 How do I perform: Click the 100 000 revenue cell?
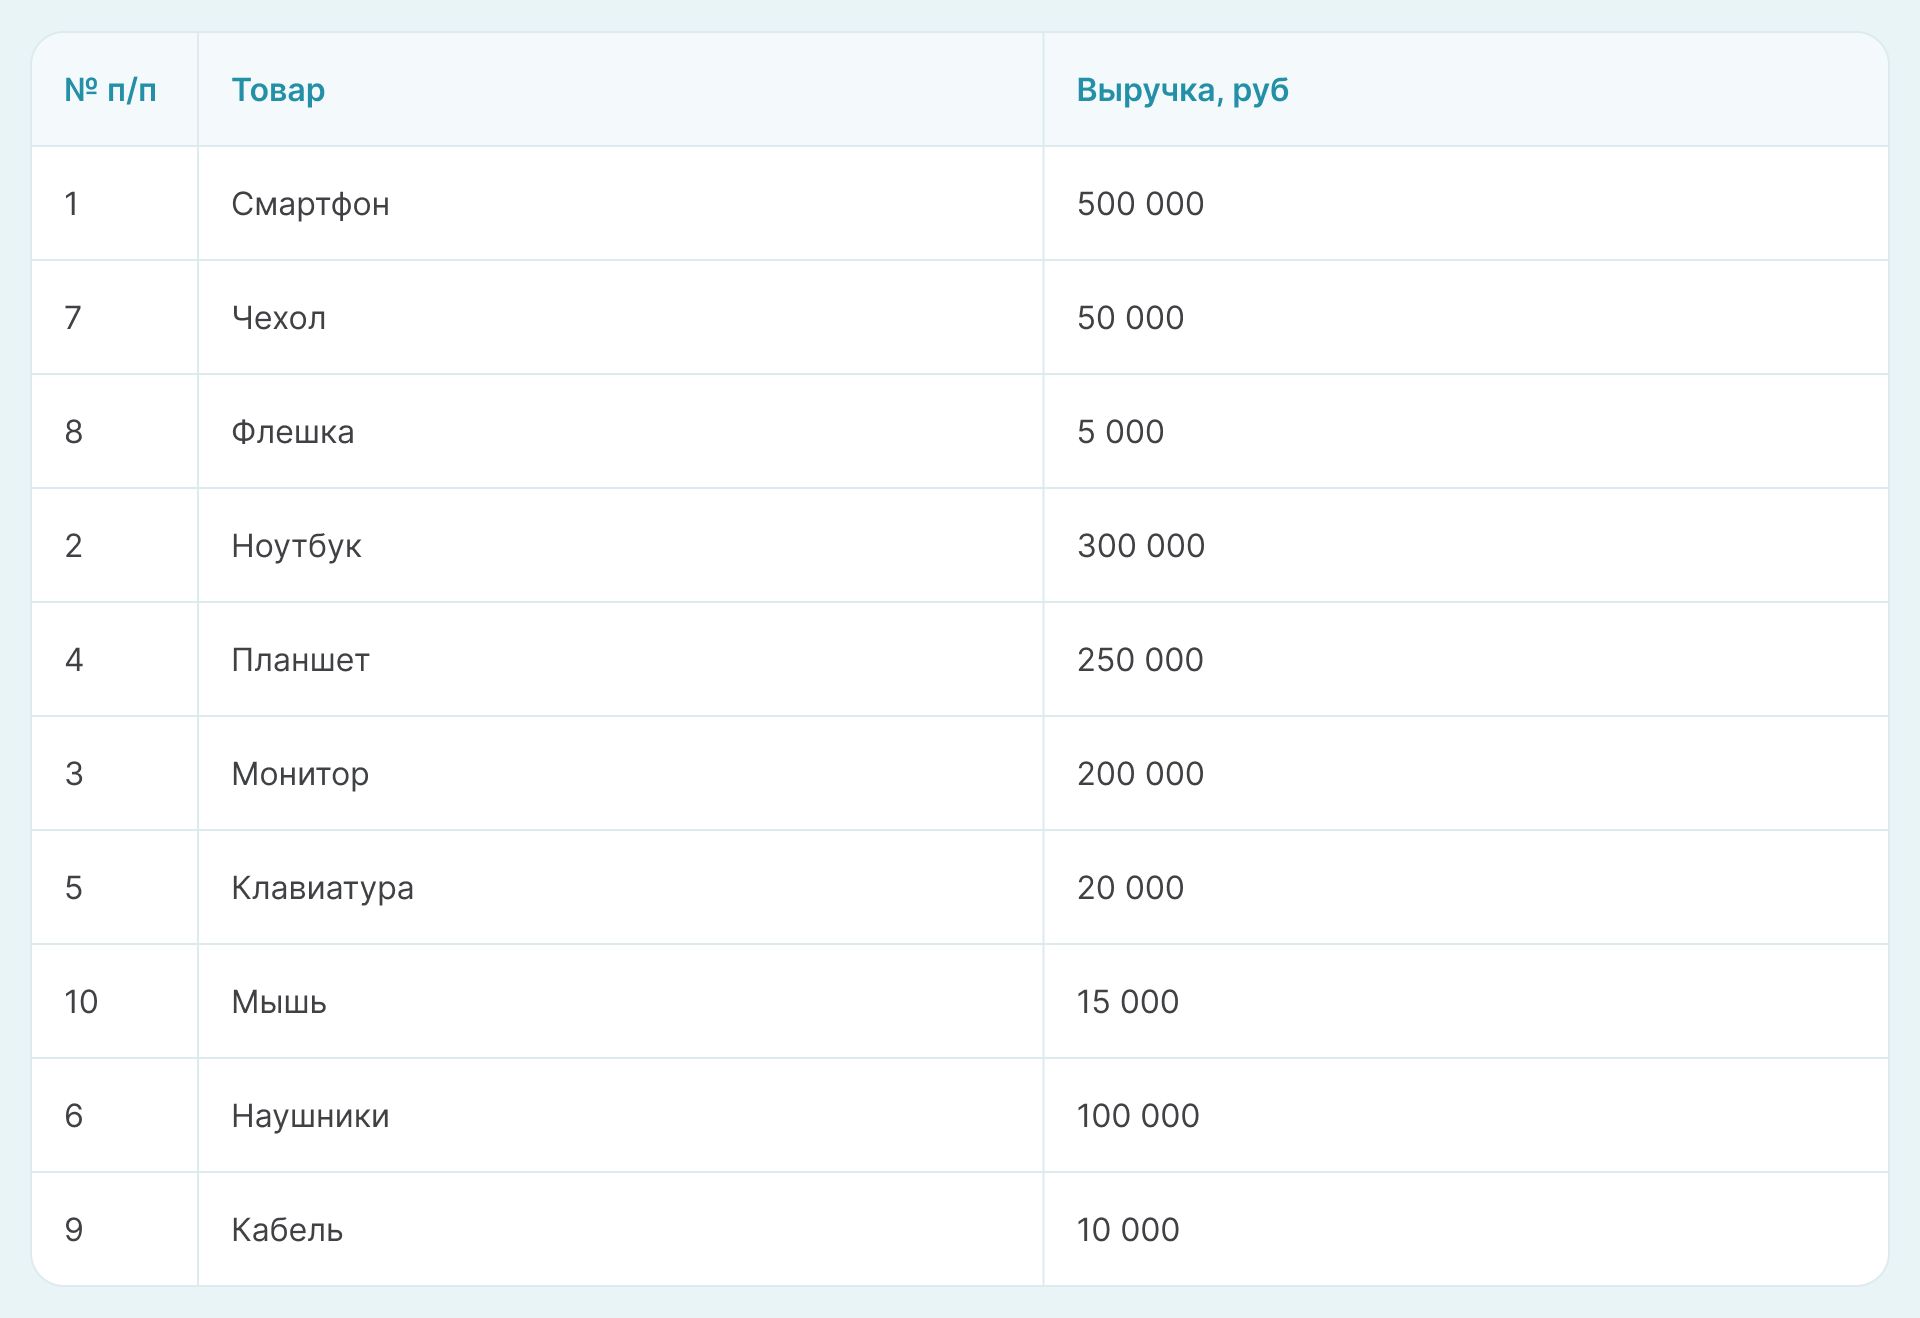pos(1138,1116)
